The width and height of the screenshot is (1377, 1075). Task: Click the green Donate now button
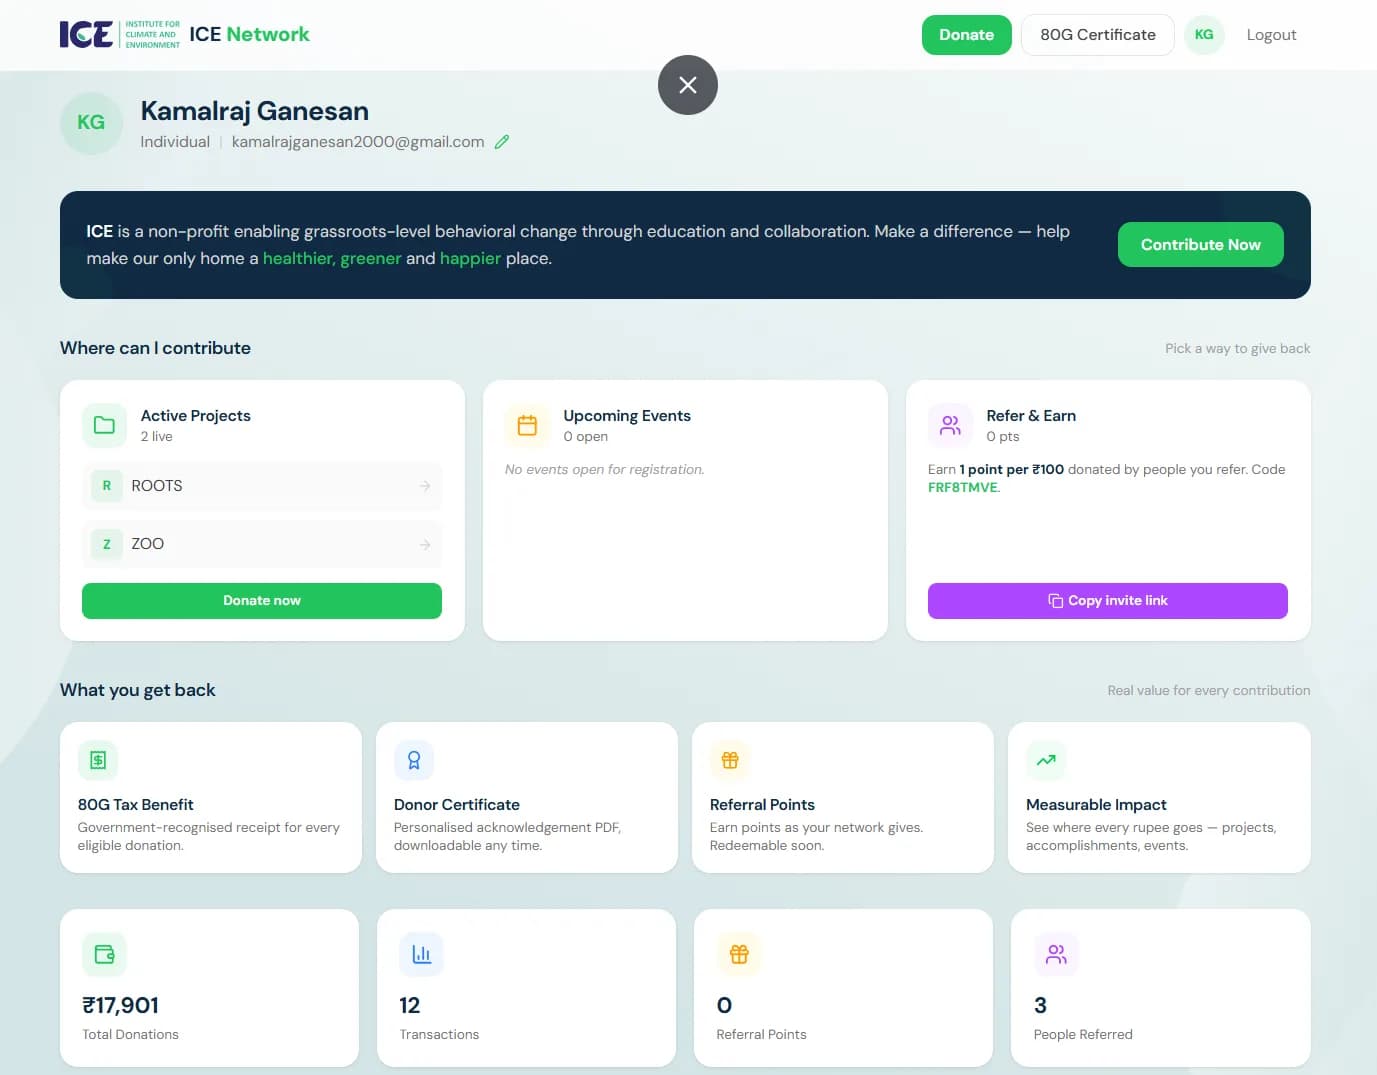pos(262,601)
